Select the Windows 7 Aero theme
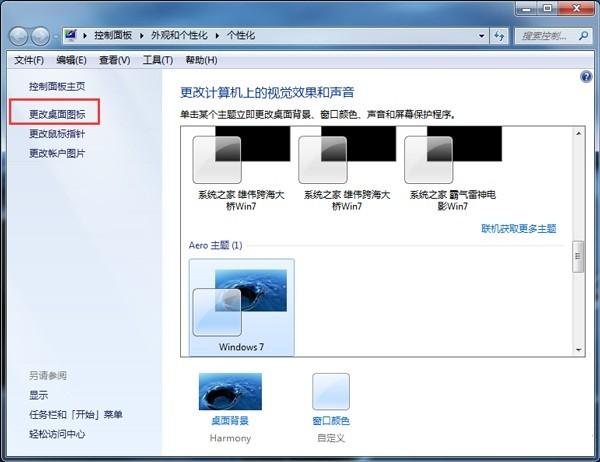This screenshot has width=600, height=462. pyautogui.click(x=241, y=307)
